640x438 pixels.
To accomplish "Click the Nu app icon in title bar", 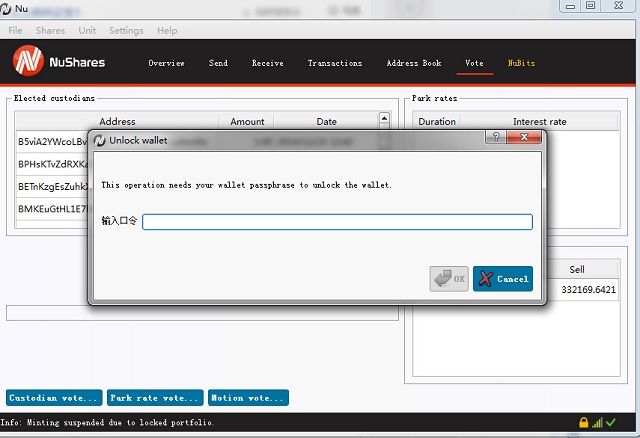I will coord(5,9).
